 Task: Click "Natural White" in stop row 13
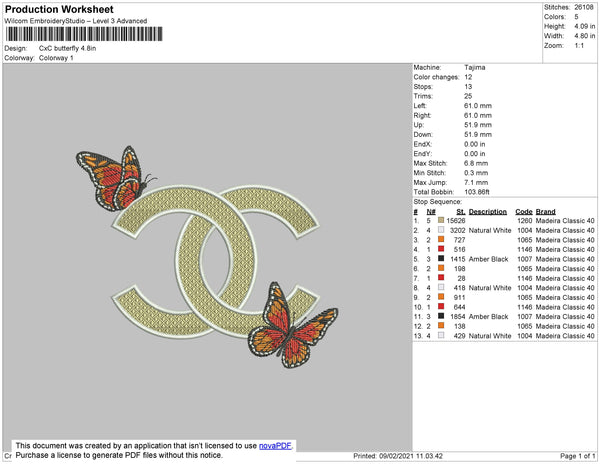click(490, 335)
